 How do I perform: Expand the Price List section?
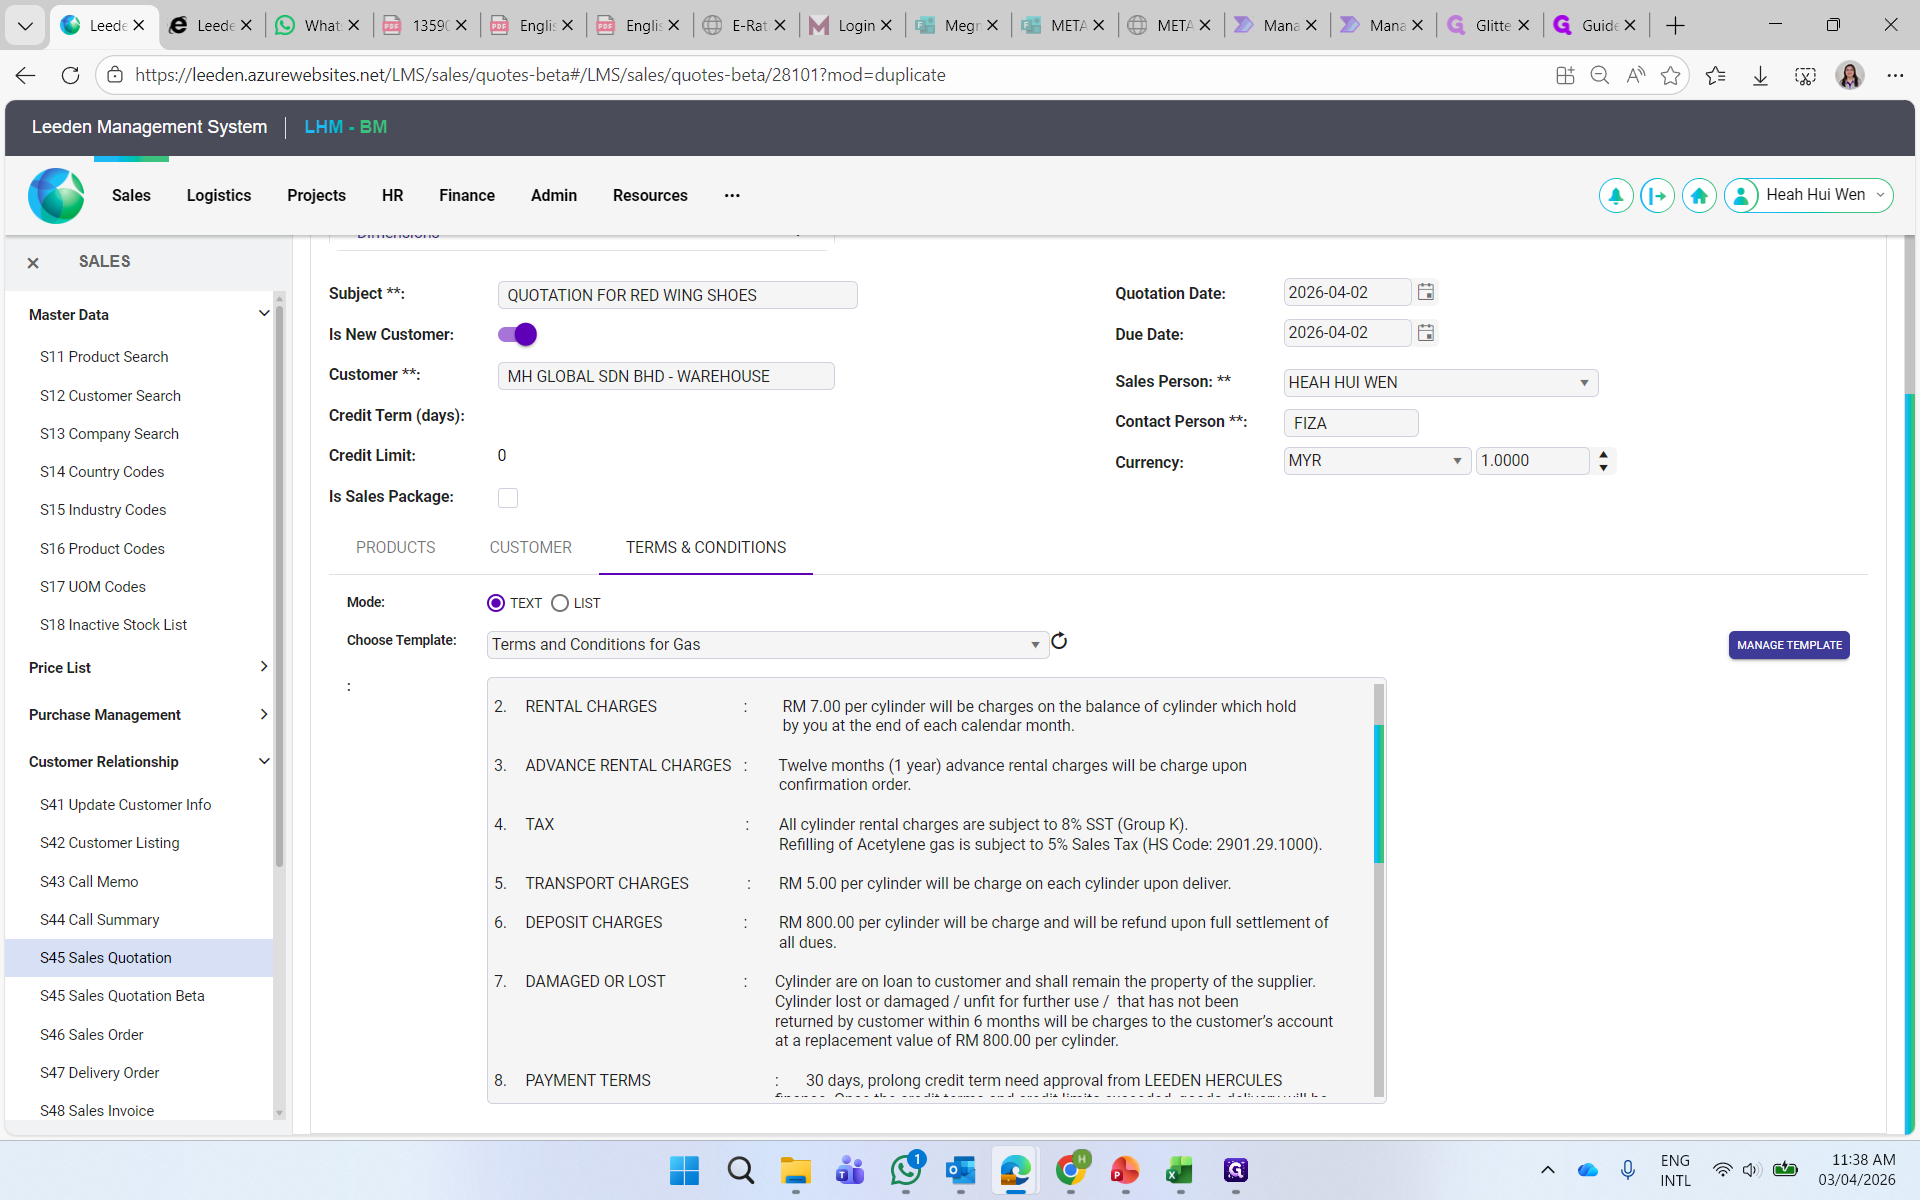coord(264,667)
